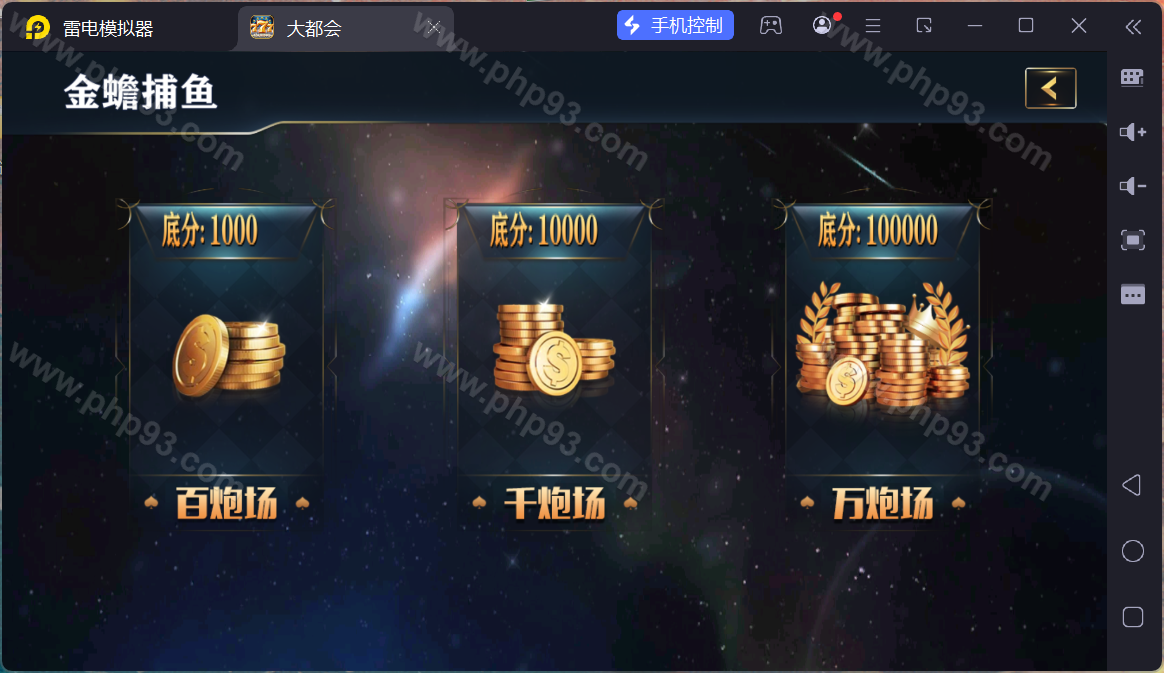Image resolution: width=1164 pixels, height=673 pixels.
Task: Click the Android home circle icon
Action: (x=1132, y=551)
